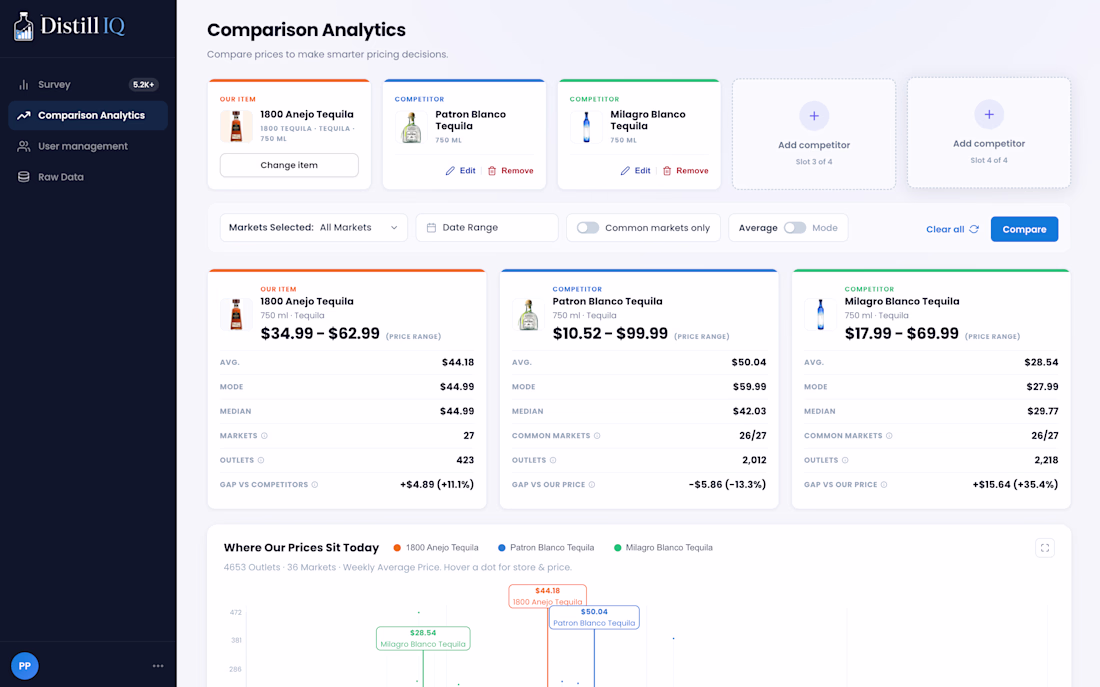This screenshot has width=1100, height=687.
Task: Click the calendar icon in Date Range field
Action: point(431,227)
